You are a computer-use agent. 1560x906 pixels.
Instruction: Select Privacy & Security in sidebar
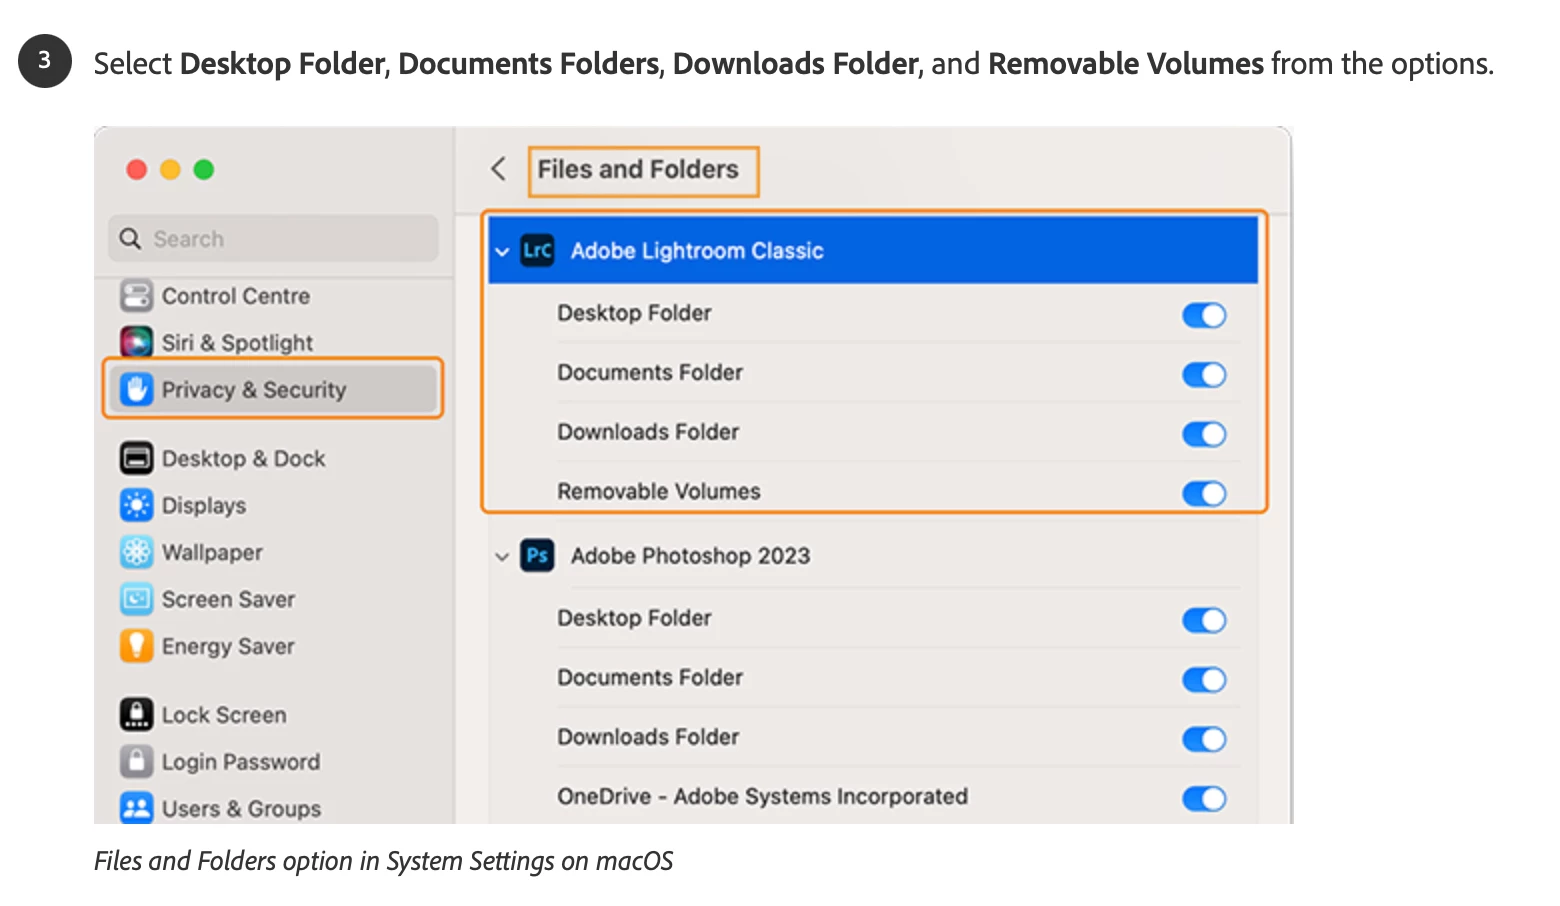273,389
